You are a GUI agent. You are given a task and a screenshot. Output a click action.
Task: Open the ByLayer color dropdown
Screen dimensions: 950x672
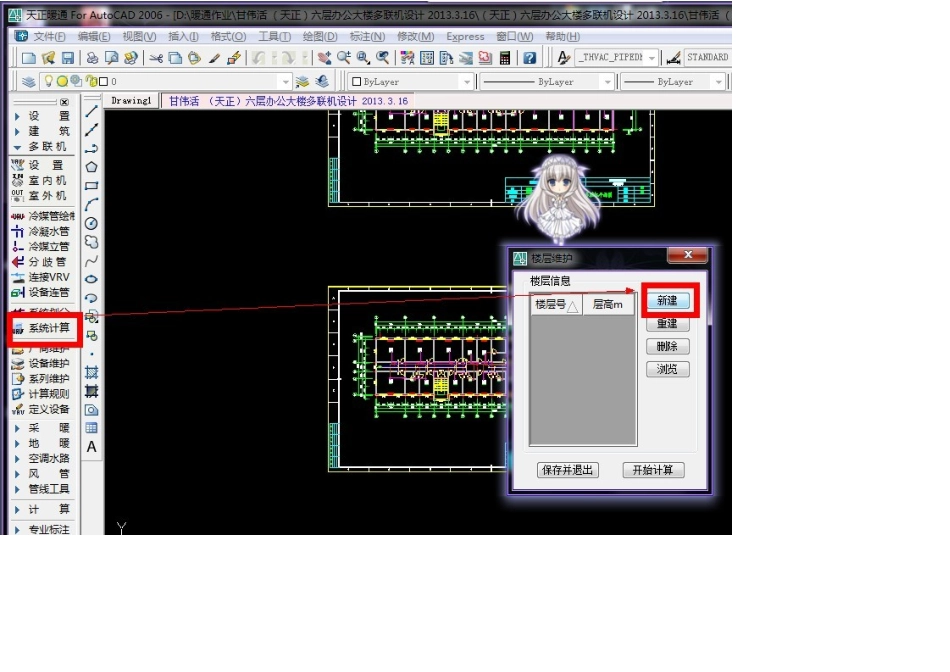tap(466, 82)
